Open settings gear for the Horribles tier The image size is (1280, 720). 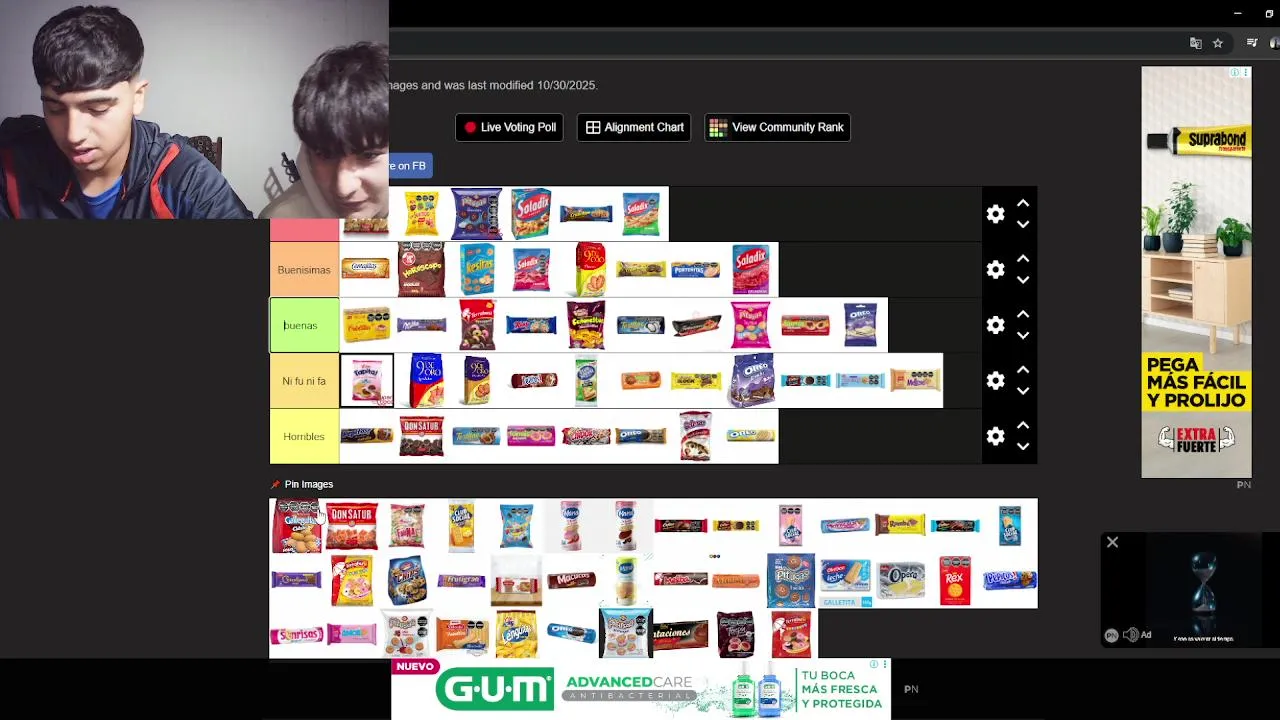995,436
